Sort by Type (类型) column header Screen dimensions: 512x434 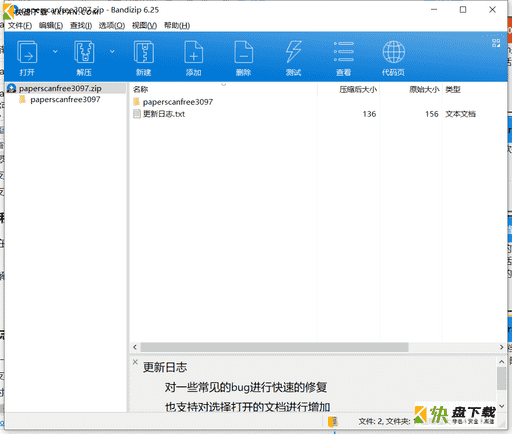pos(453,89)
